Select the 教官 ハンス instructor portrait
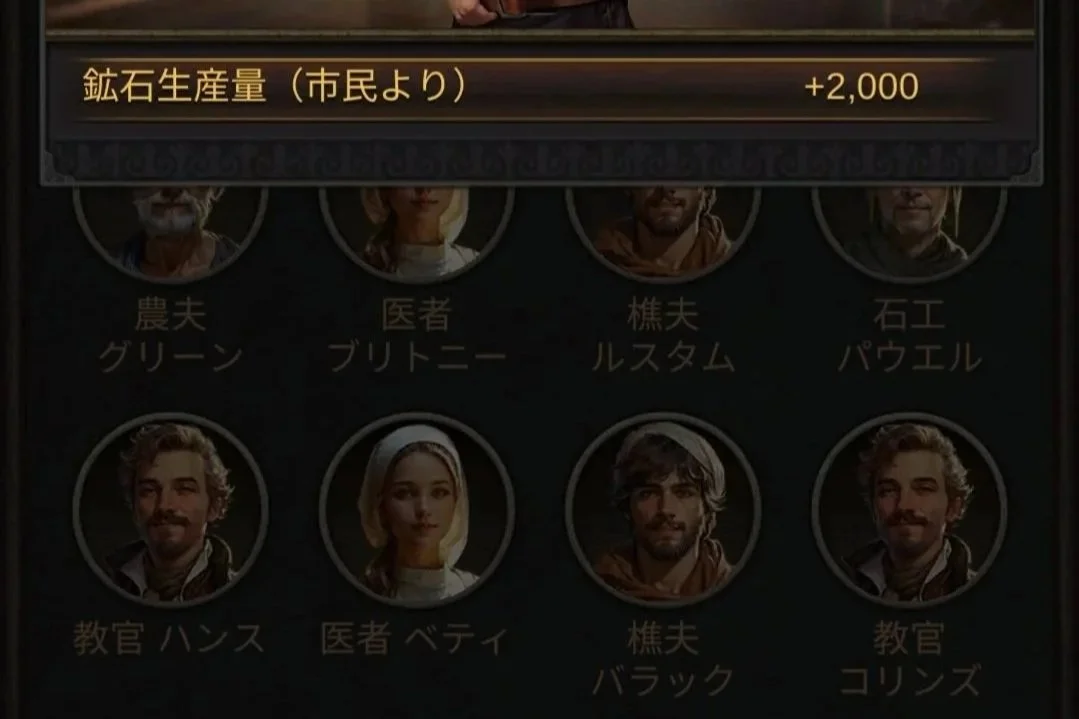1079x719 pixels. point(170,510)
